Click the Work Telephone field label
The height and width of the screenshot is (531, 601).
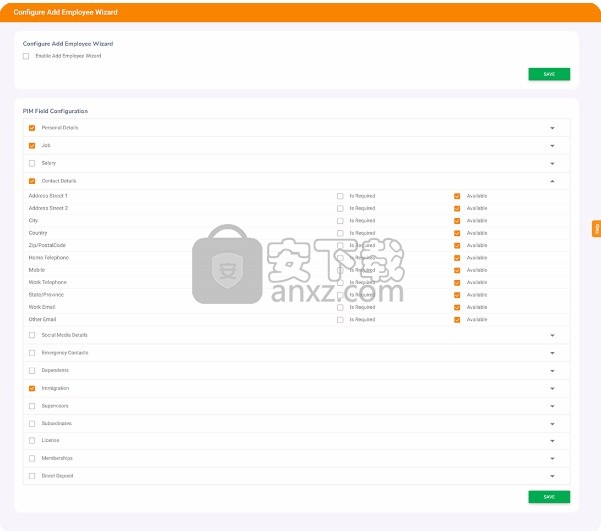coord(48,282)
